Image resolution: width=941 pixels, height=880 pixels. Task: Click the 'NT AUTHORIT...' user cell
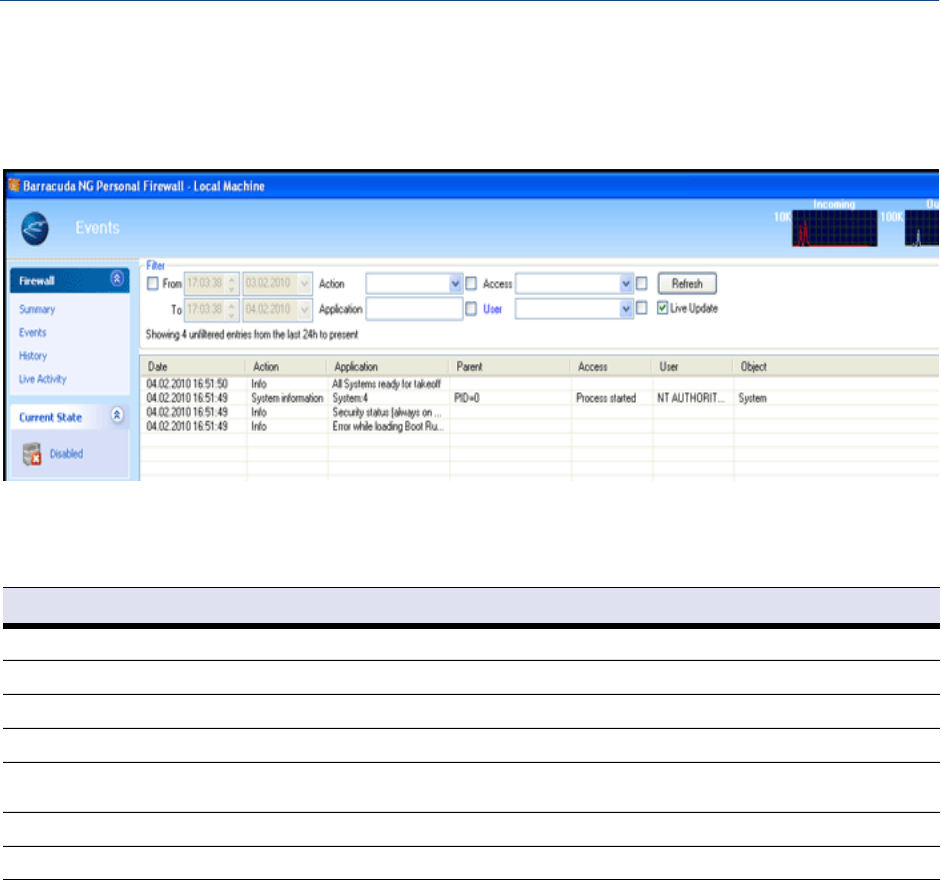pyautogui.click(x=691, y=398)
